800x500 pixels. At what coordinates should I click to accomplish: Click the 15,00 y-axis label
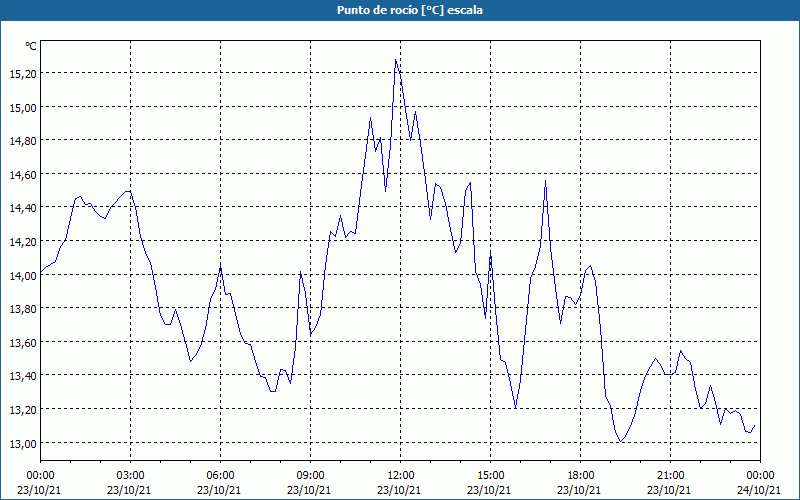point(23,107)
